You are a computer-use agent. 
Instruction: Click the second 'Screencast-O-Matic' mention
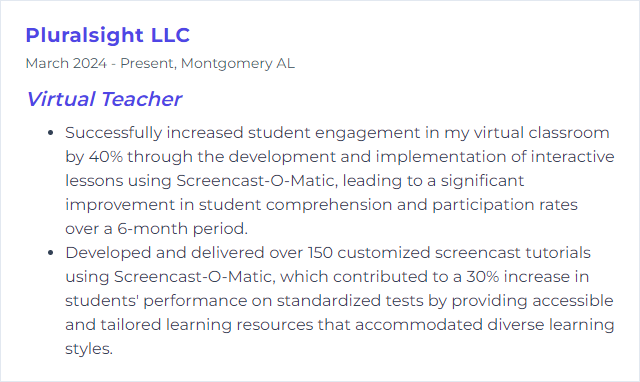[x=195, y=277]
